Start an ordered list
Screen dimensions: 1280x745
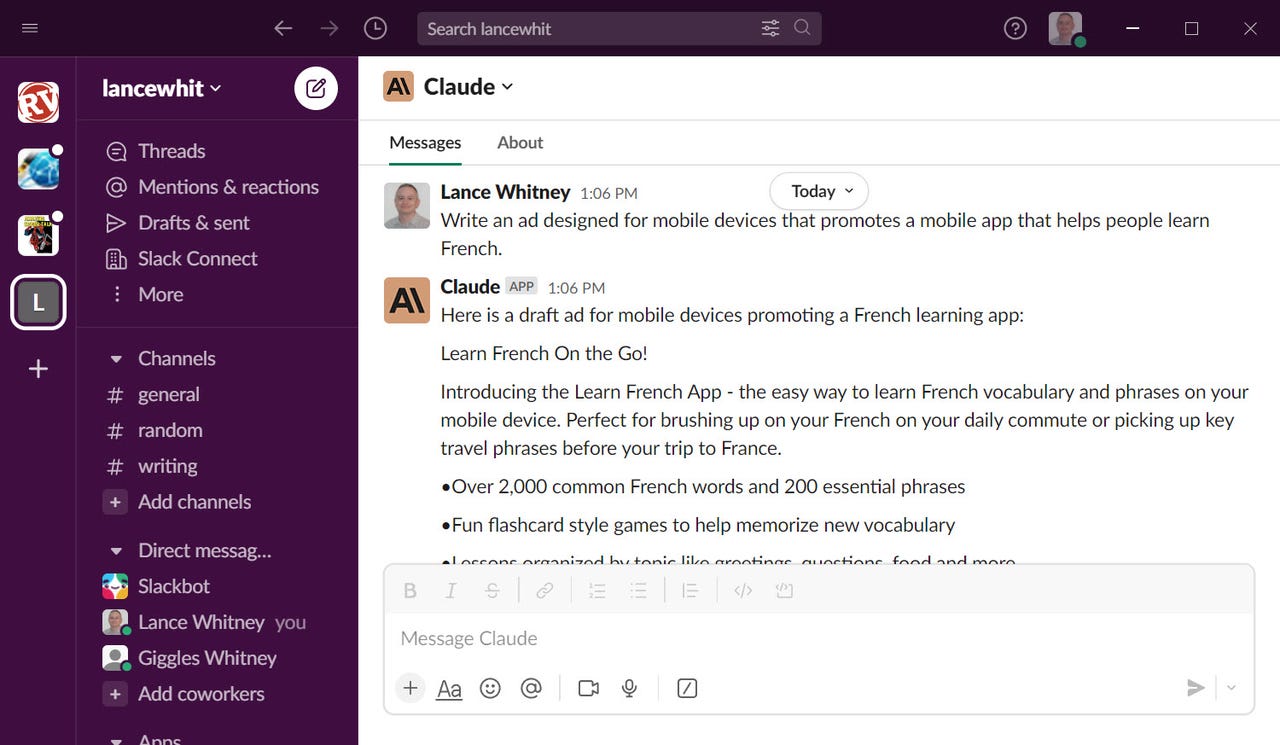coord(597,591)
